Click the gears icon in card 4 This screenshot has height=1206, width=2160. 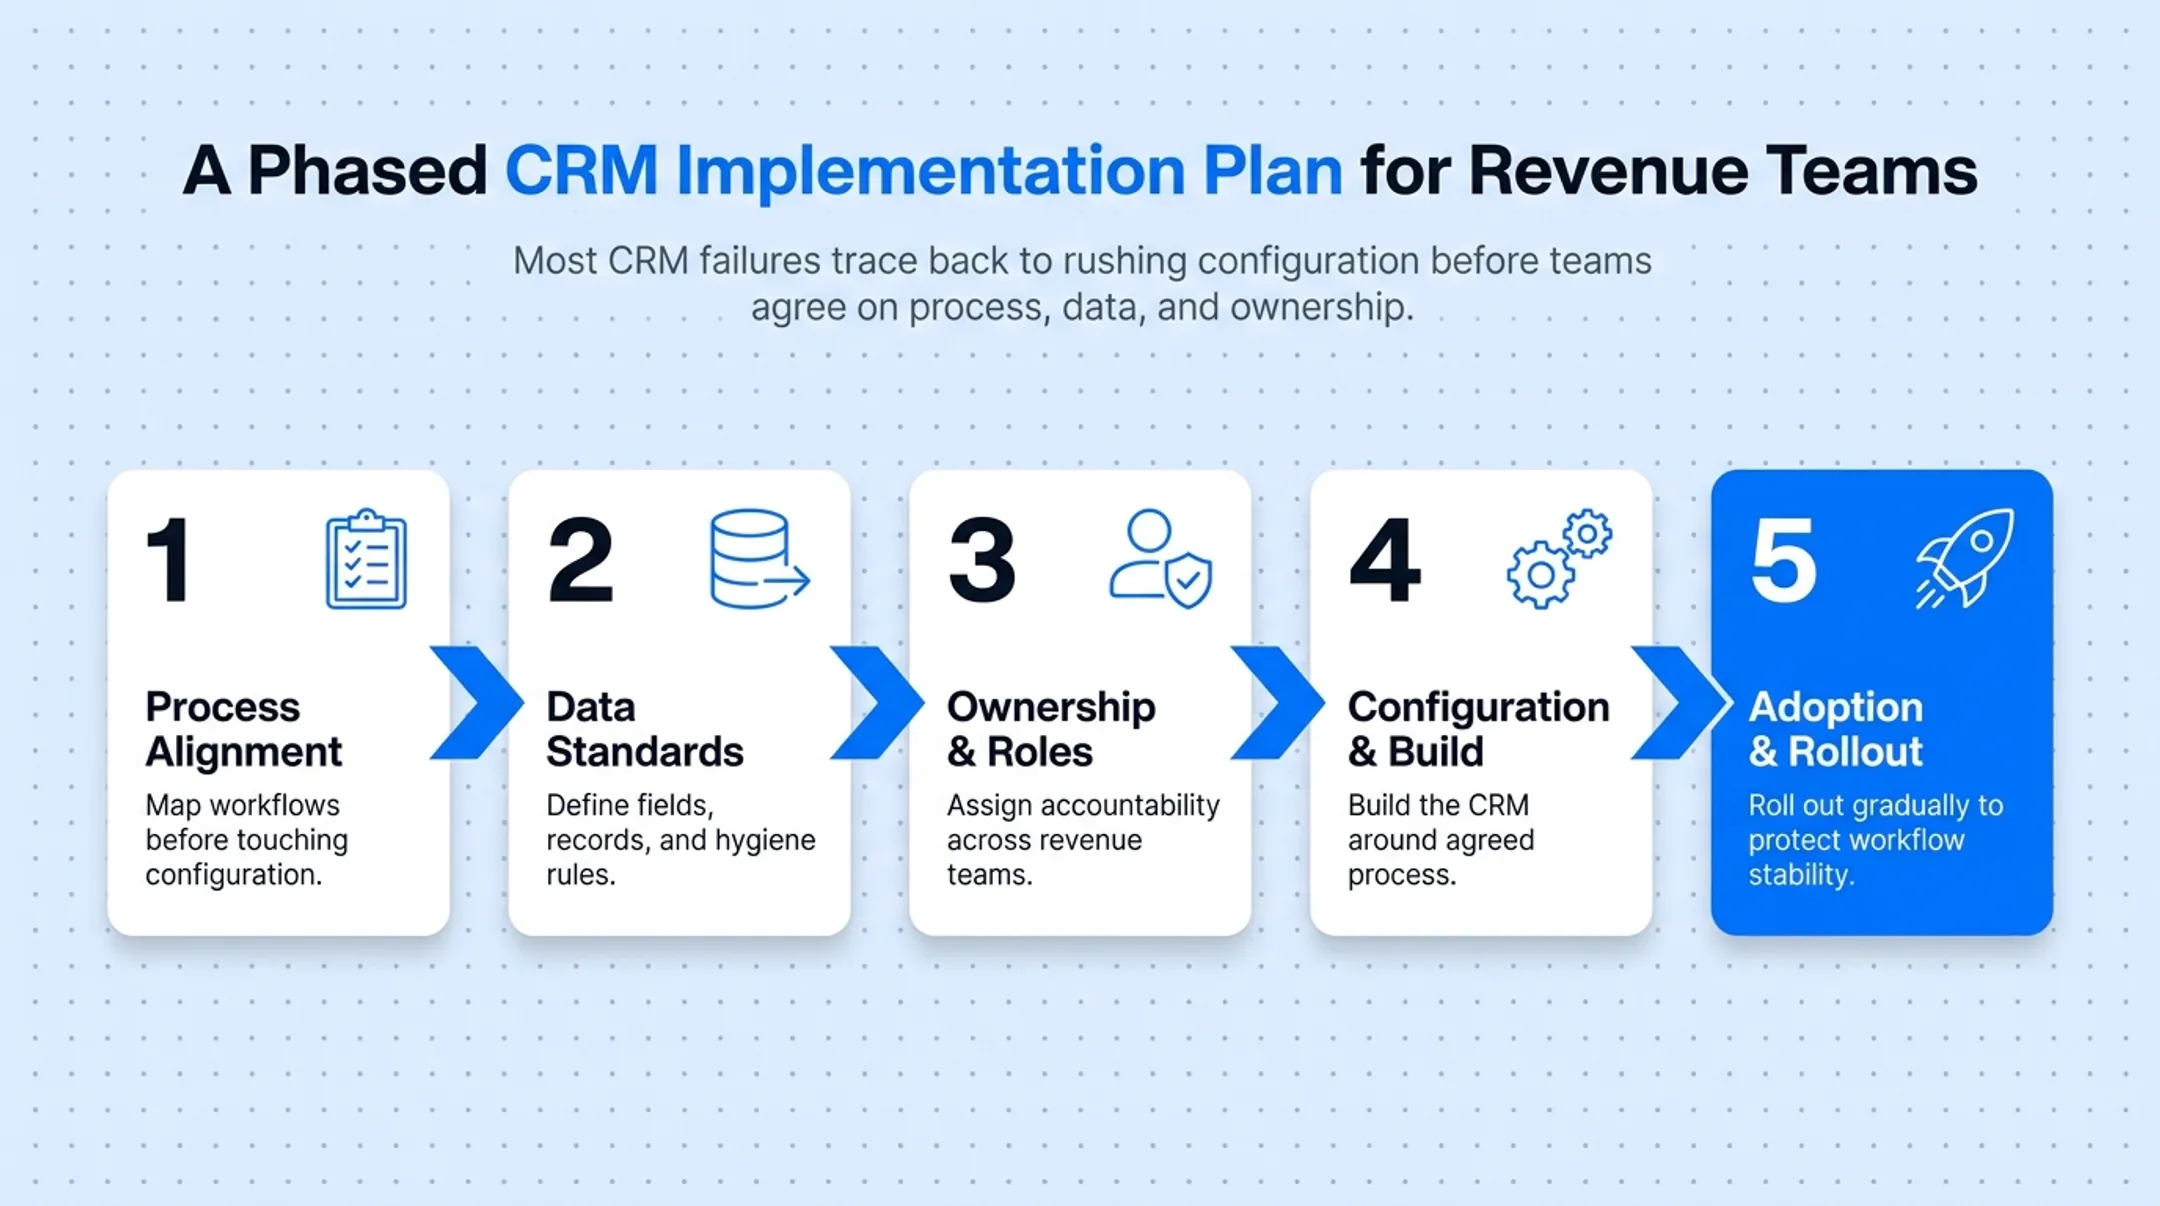(1560, 559)
